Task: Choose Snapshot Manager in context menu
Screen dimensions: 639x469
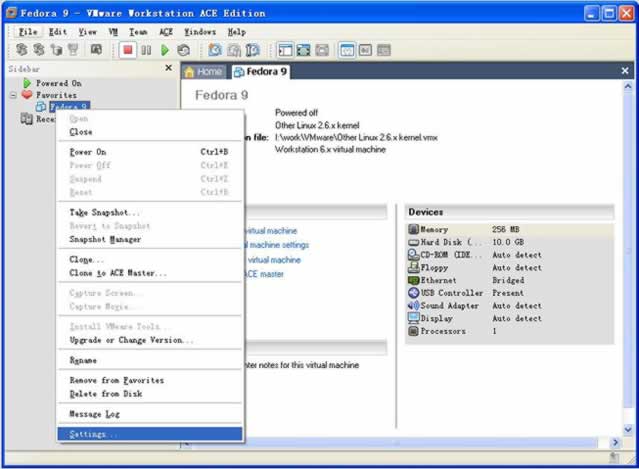Action: pyautogui.click(x=150, y=239)
